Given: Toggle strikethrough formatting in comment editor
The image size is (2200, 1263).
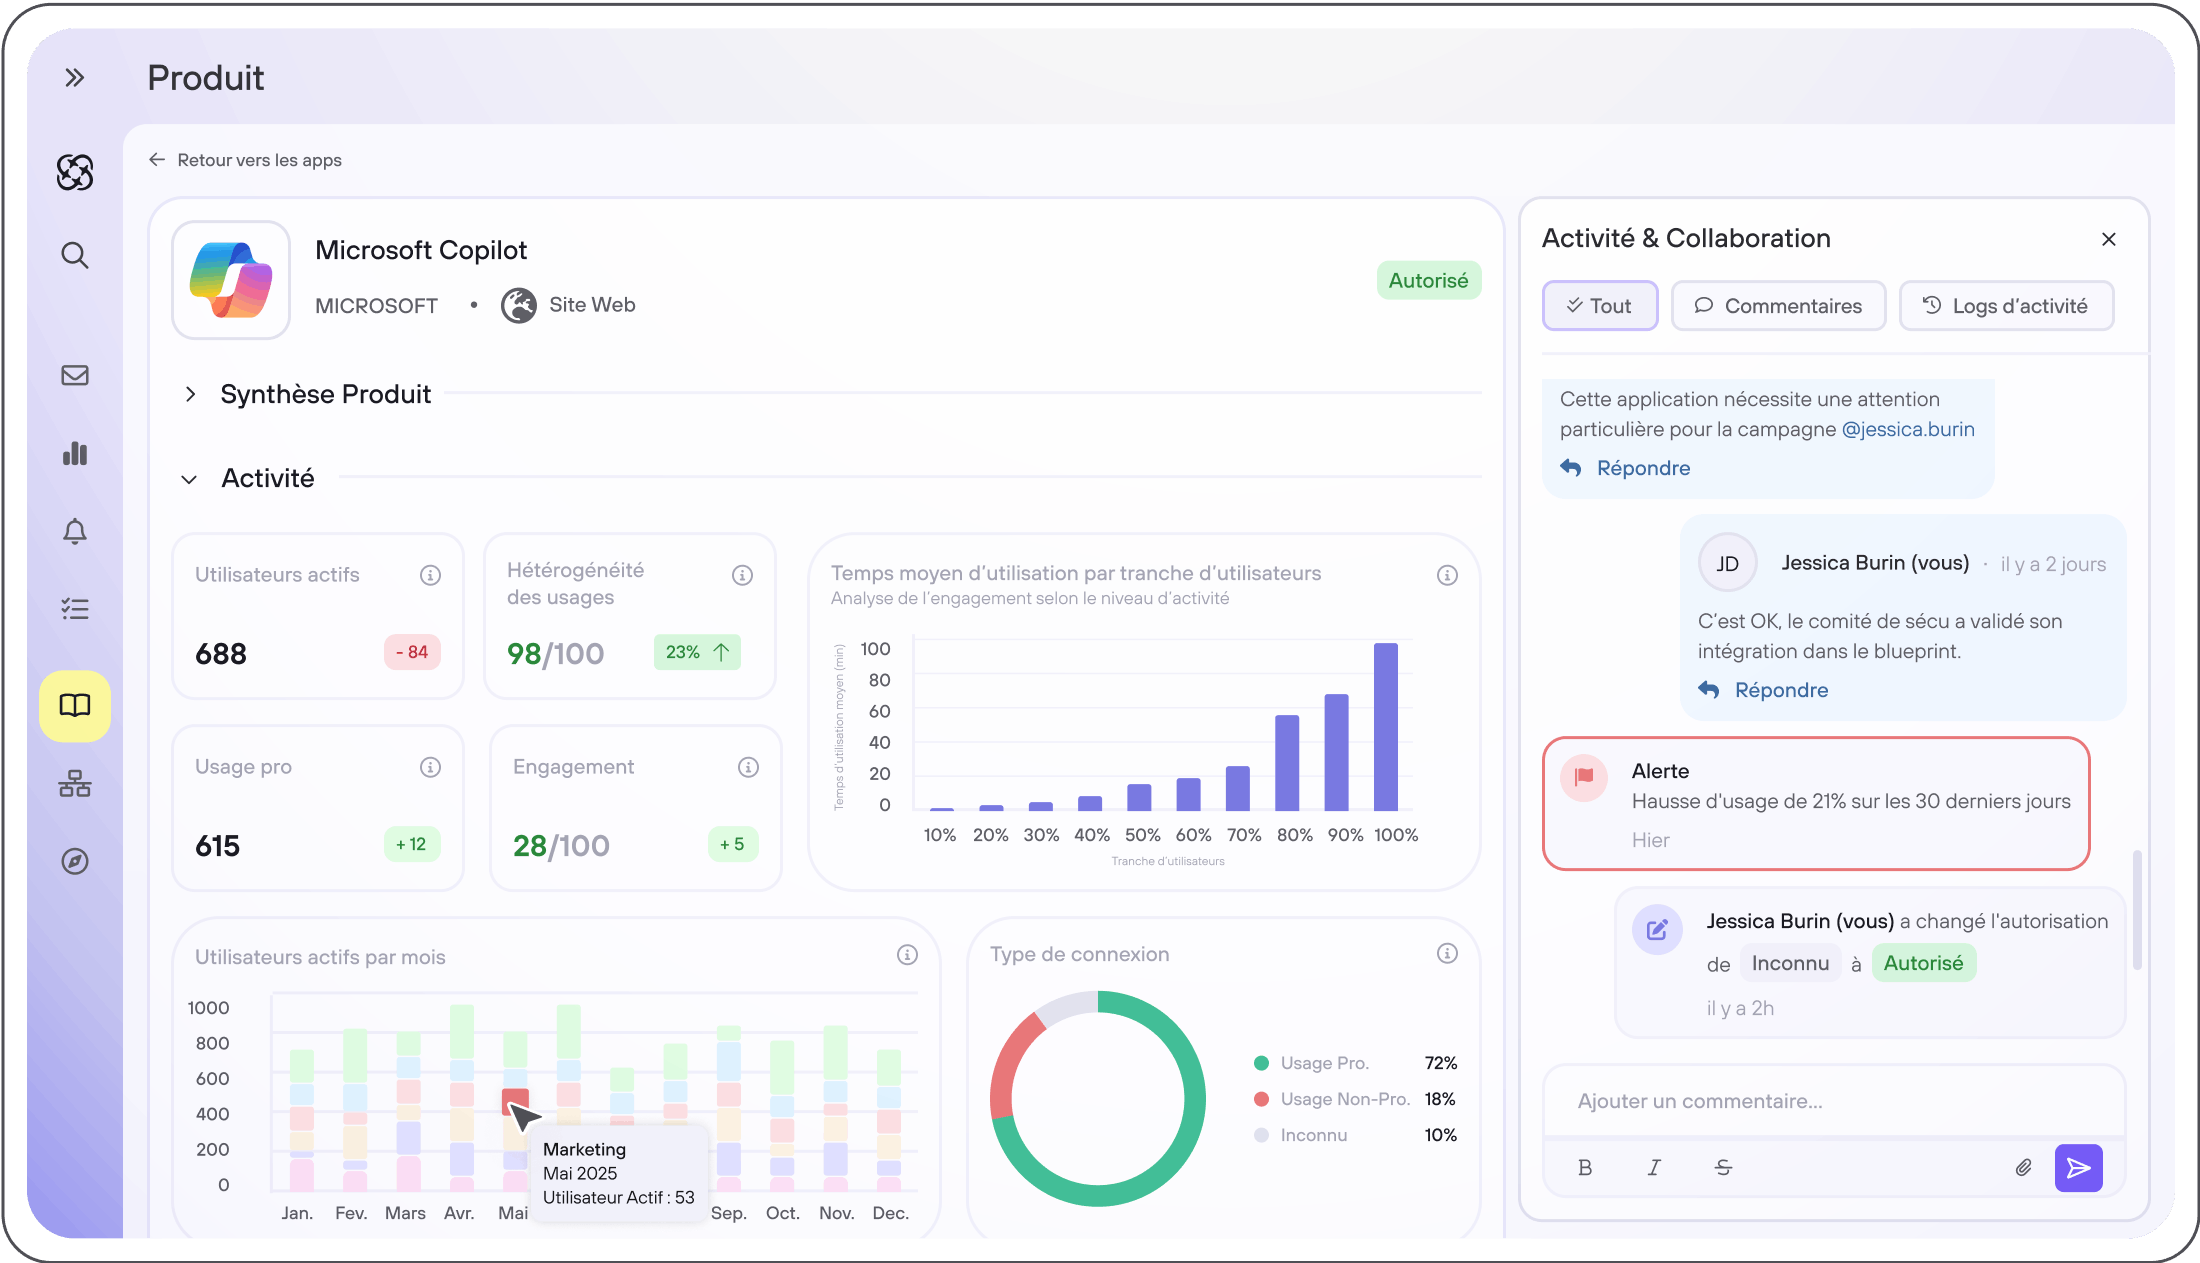Looking at the screenshot, I should coord(1723,1167).
